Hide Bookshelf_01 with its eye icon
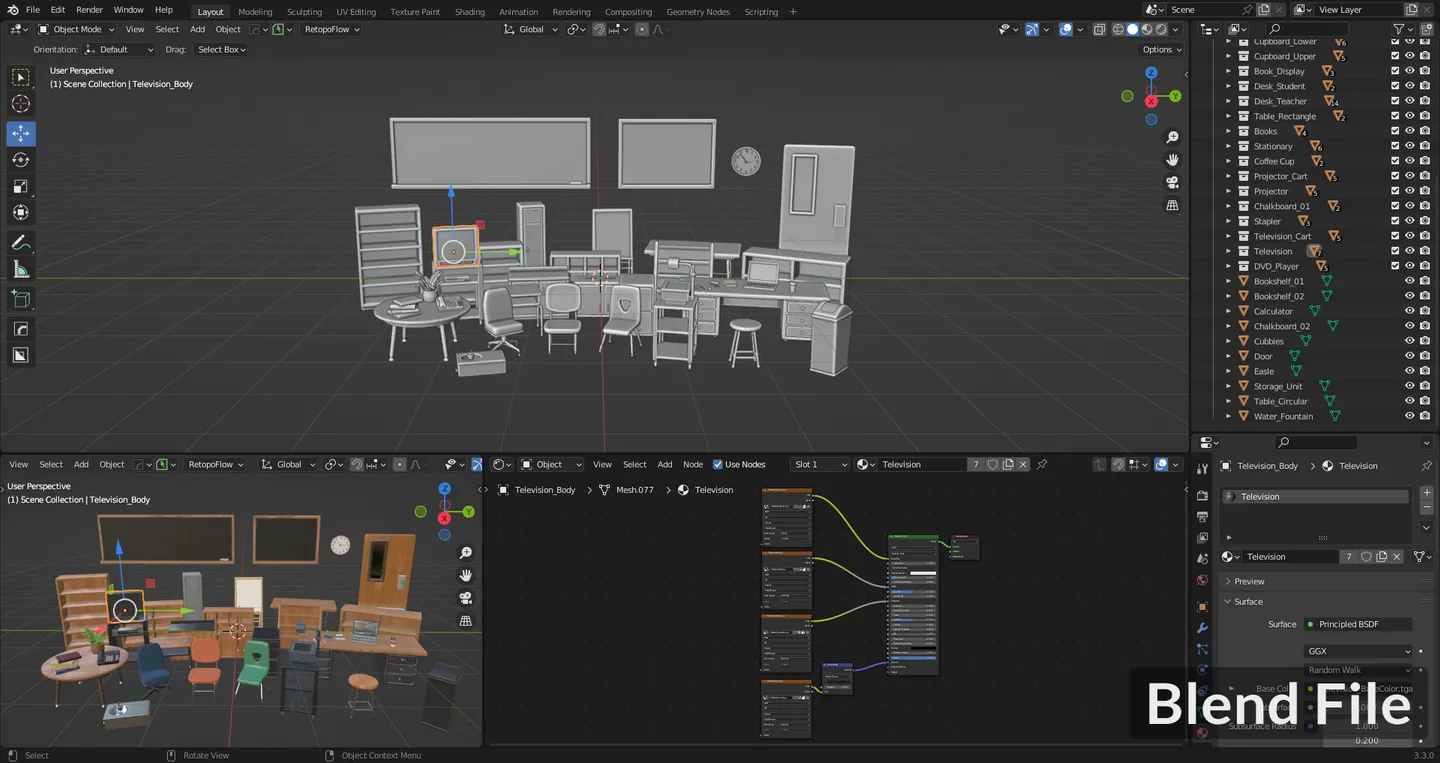Screen dimensions: 1440x763 [x=1410, y=281]
